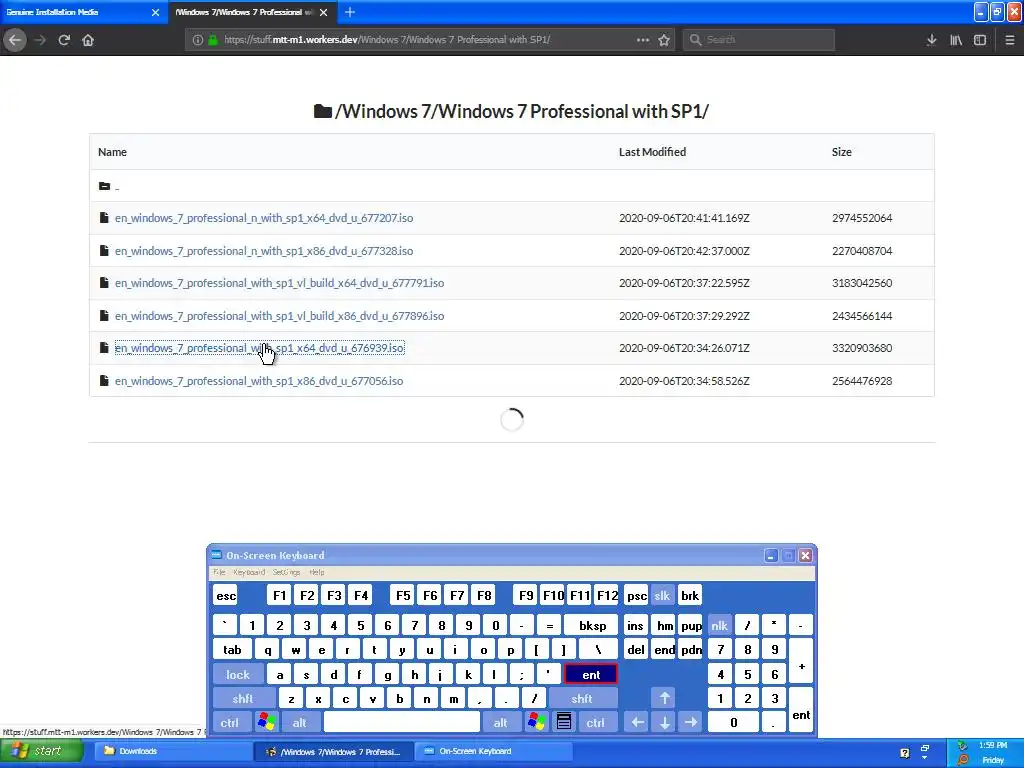Click professional sp1 x64 dvd 676939 iso

(x=259, y=348)
